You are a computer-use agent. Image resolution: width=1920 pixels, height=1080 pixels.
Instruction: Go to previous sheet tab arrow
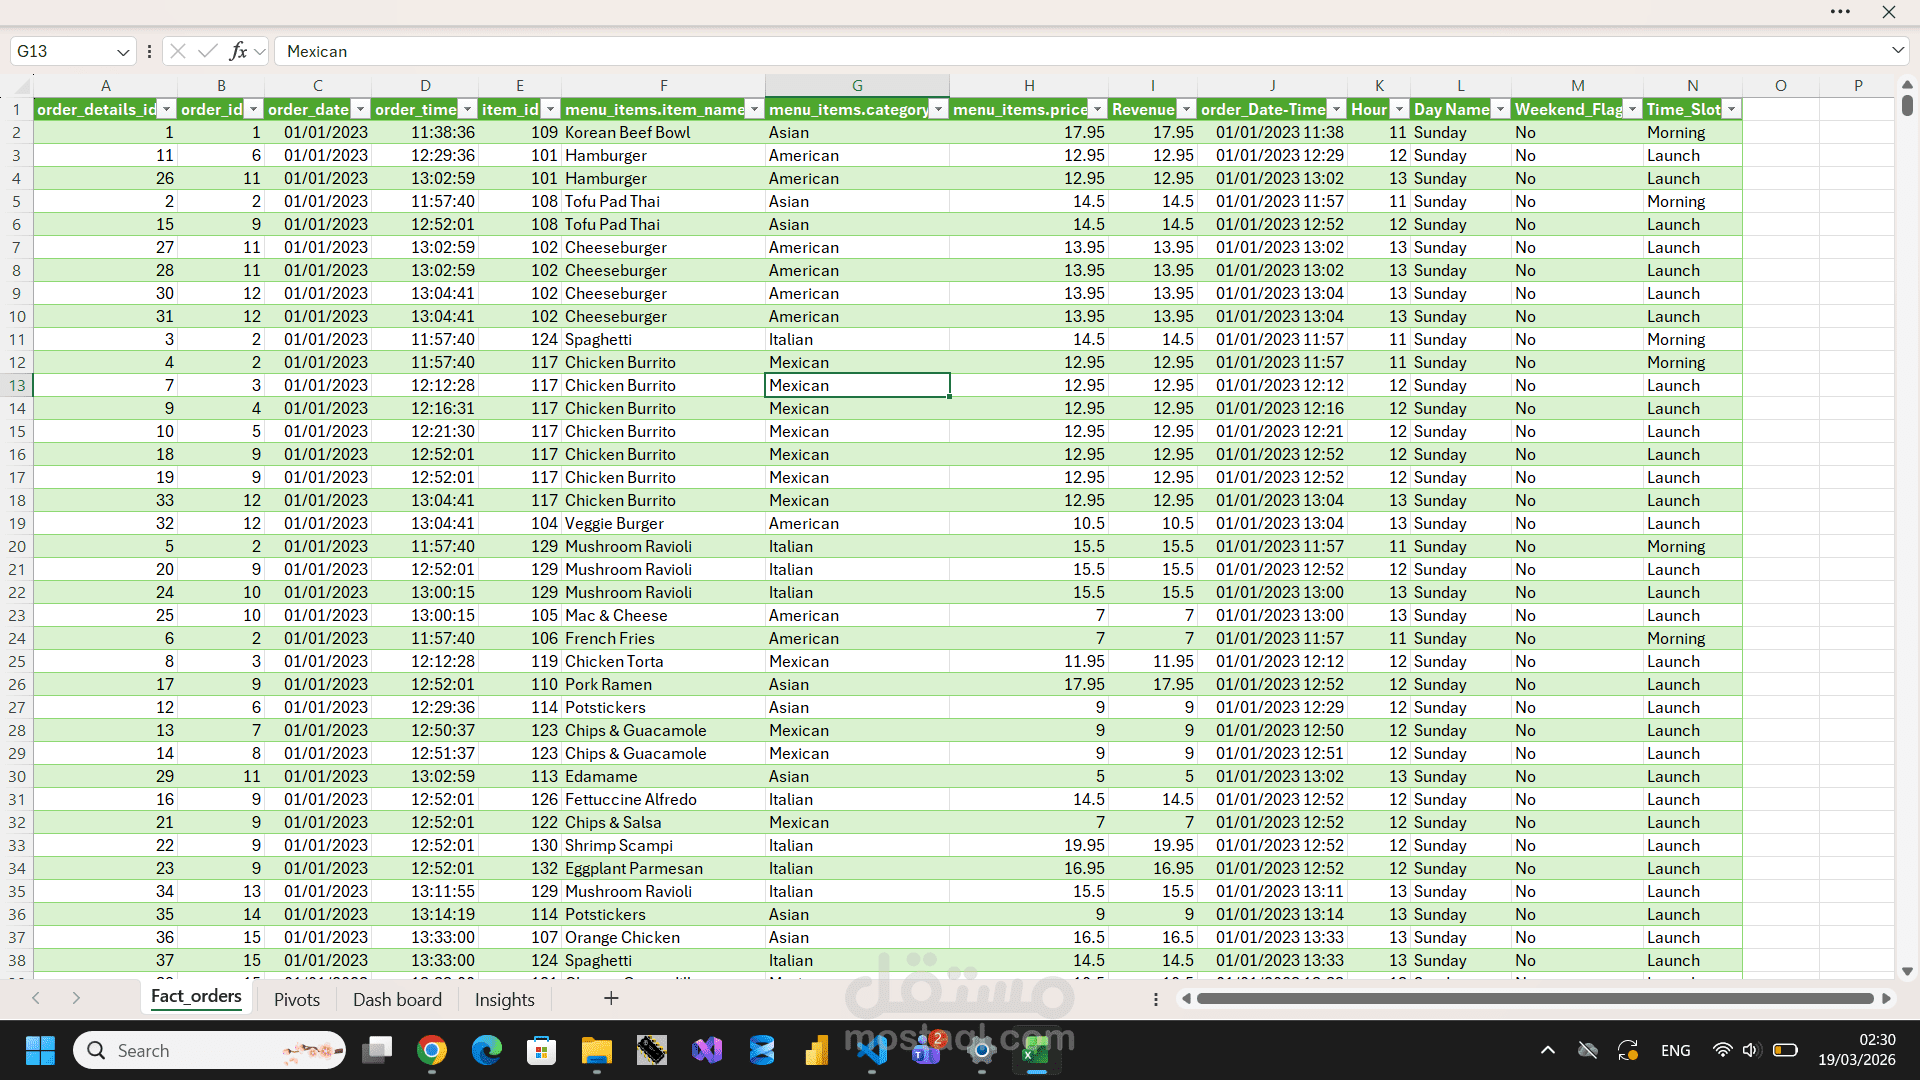(x=36, y=998)
